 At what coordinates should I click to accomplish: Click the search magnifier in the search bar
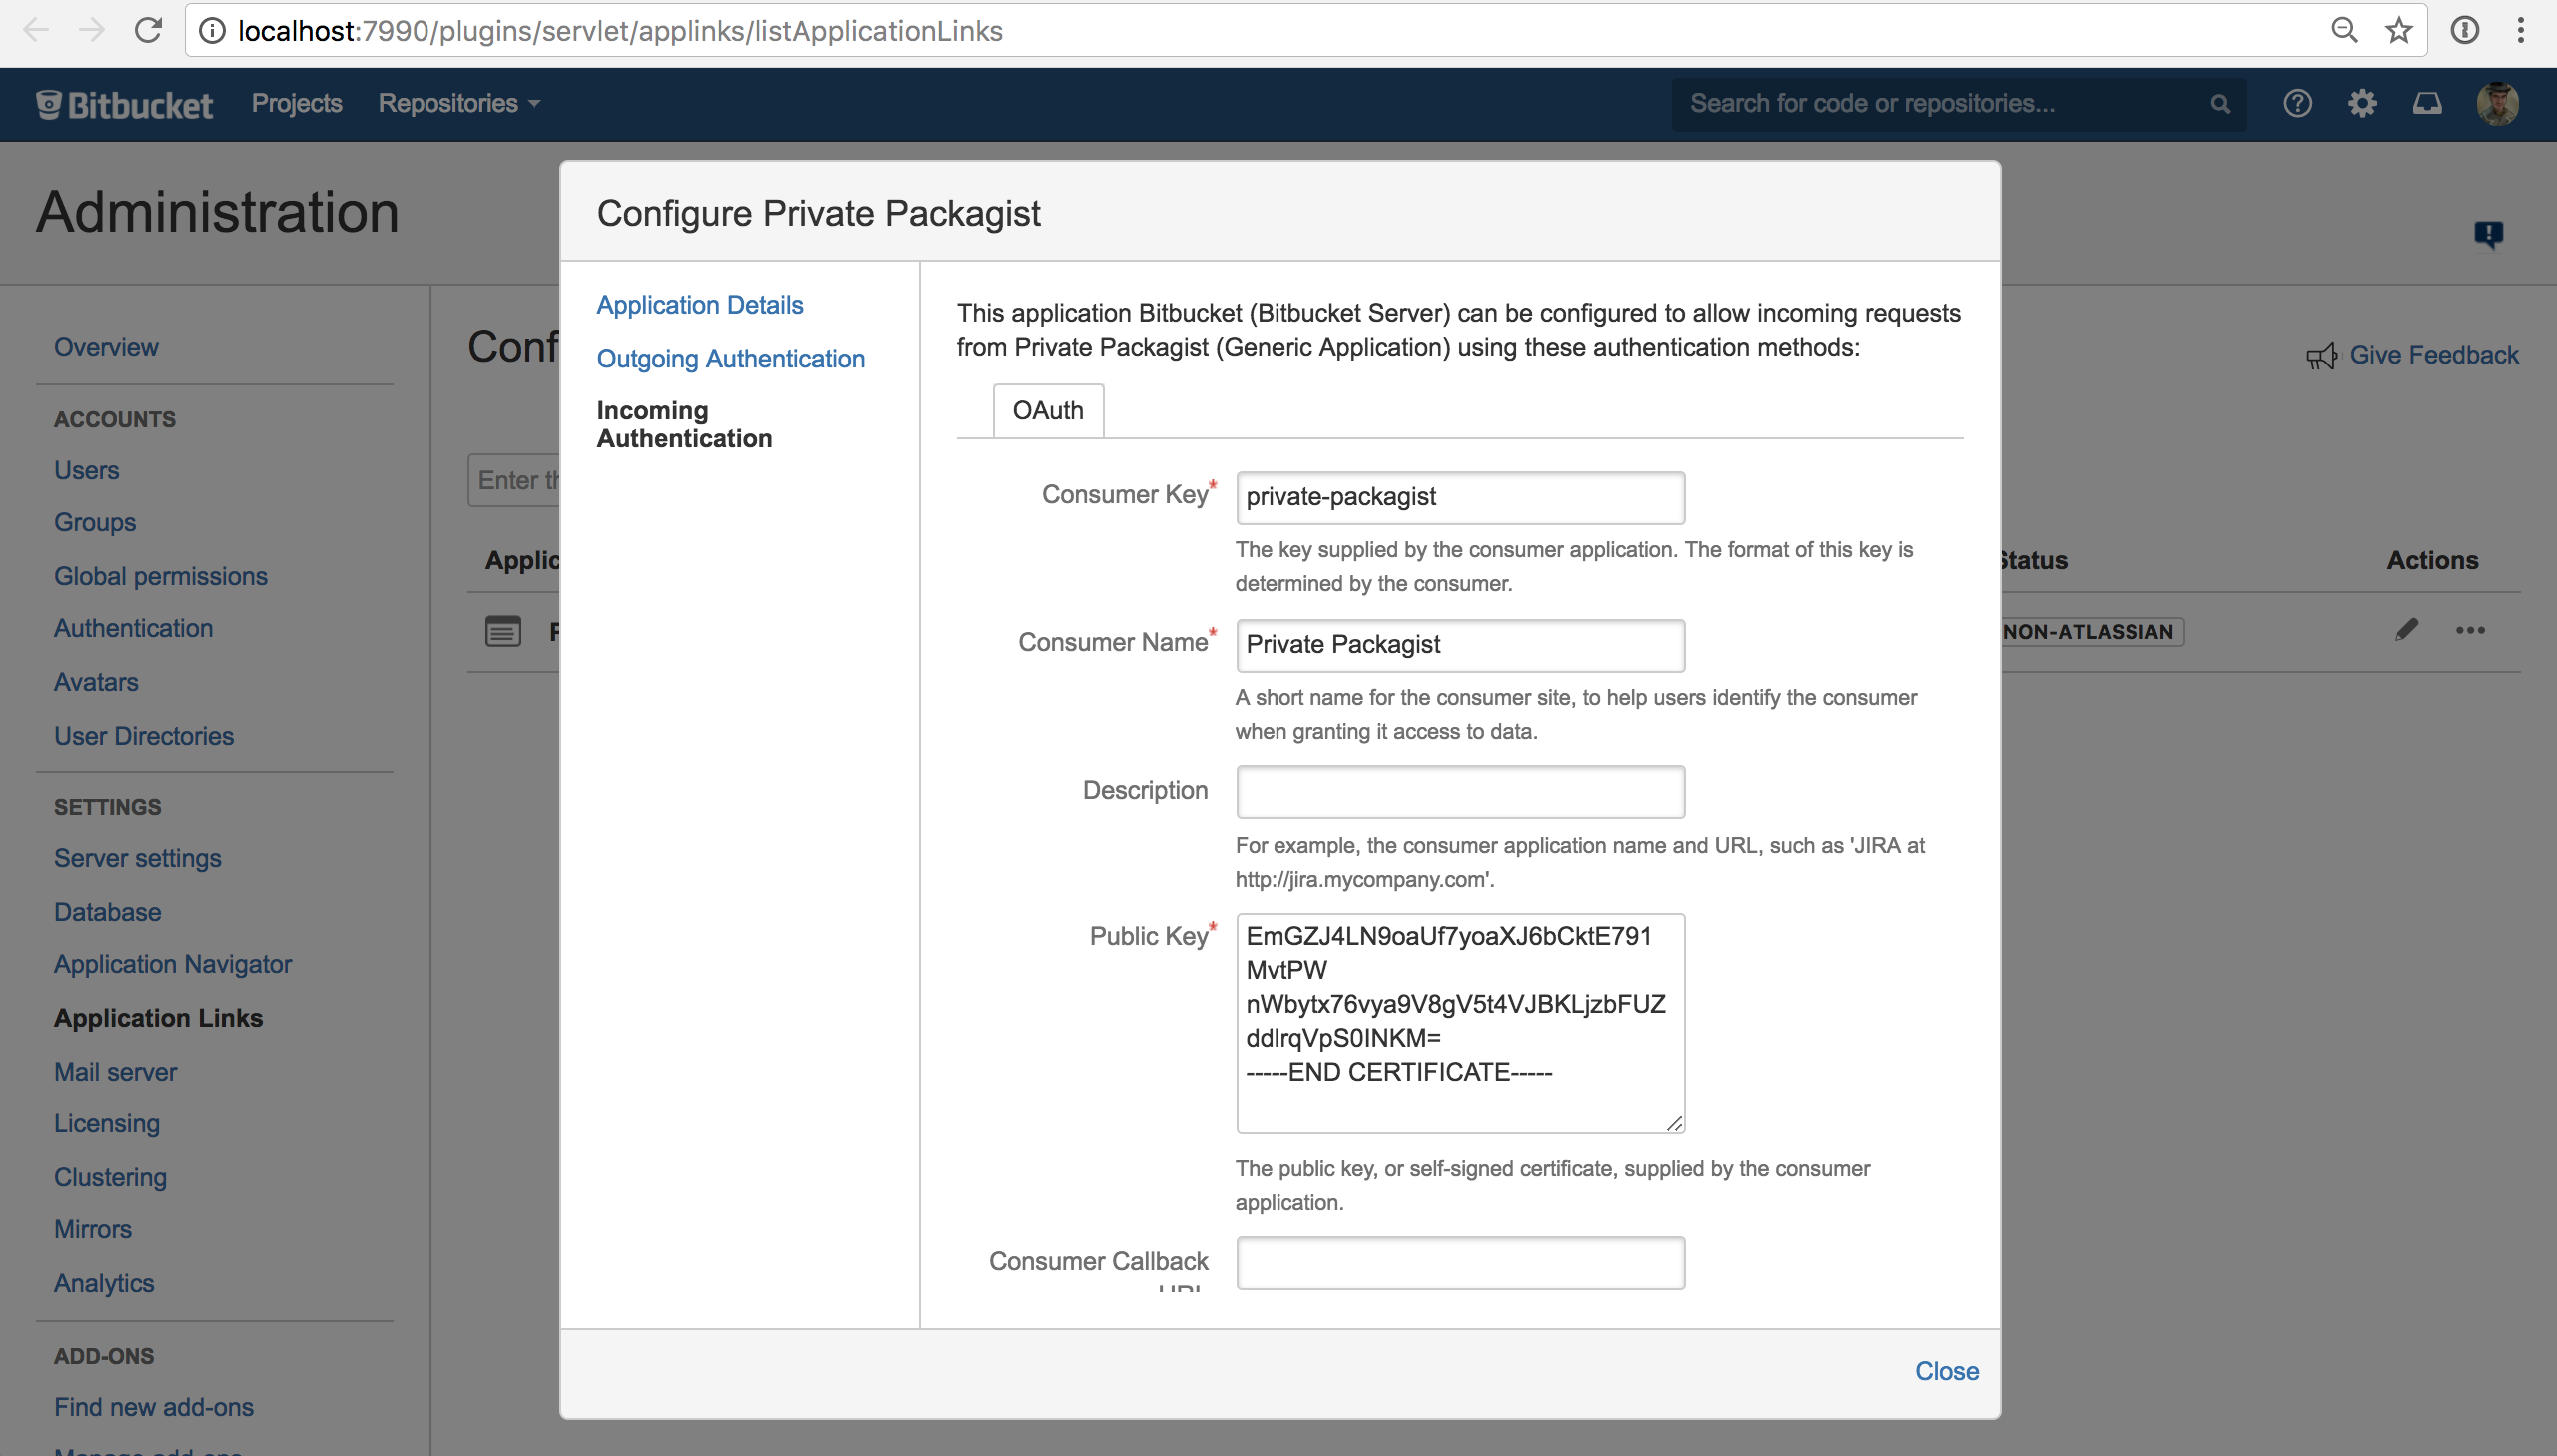click(x=2220, y=104)
